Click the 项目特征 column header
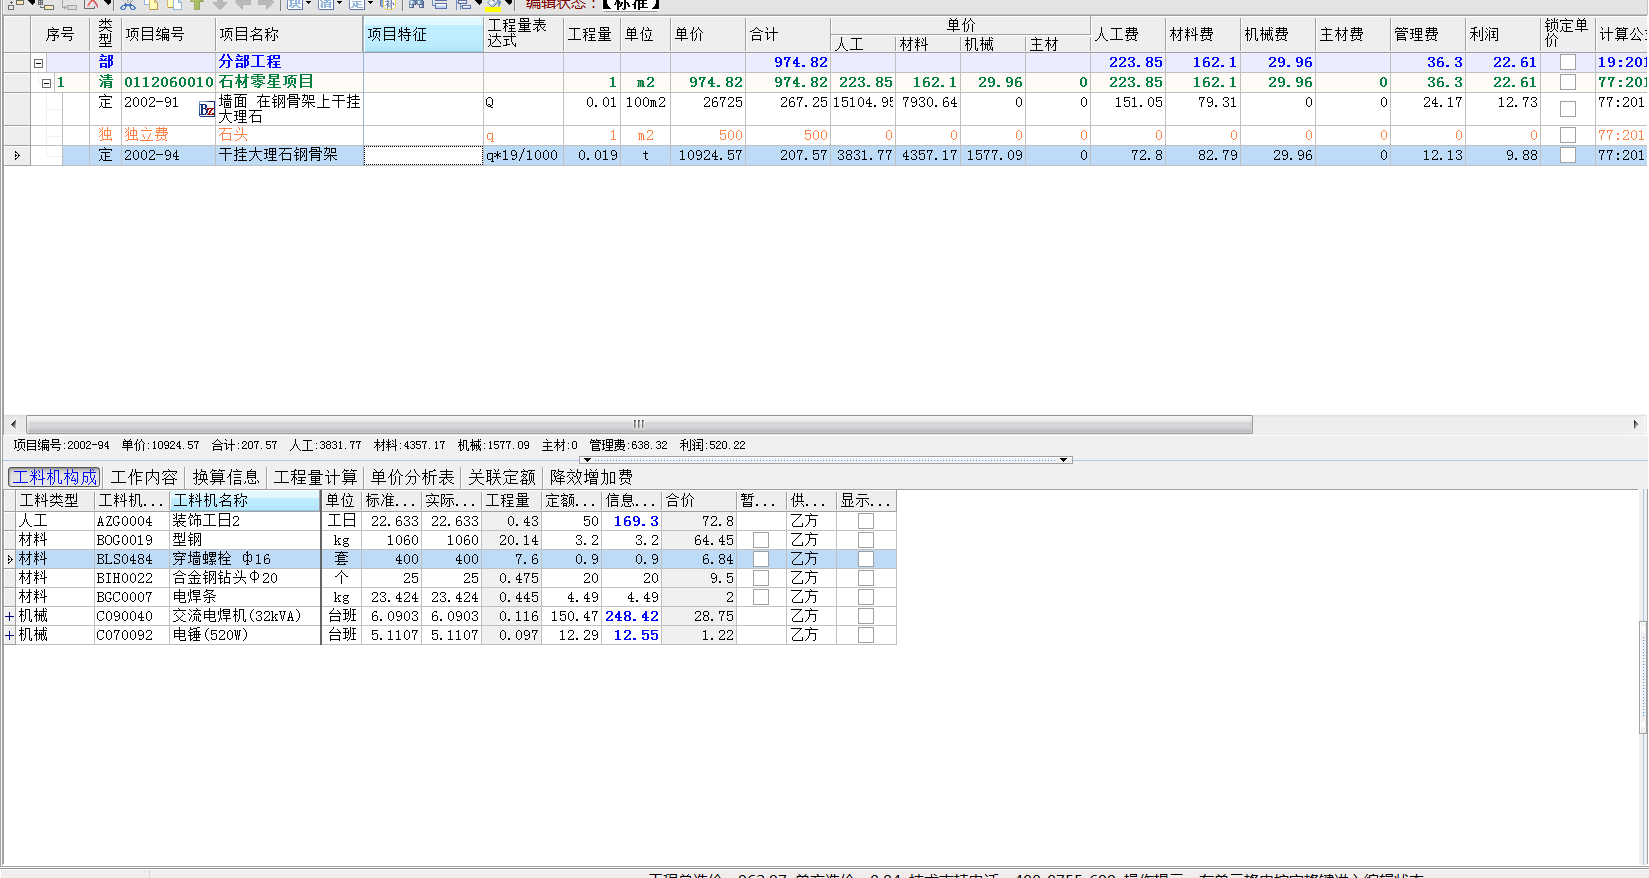 [x=423, y=34]
